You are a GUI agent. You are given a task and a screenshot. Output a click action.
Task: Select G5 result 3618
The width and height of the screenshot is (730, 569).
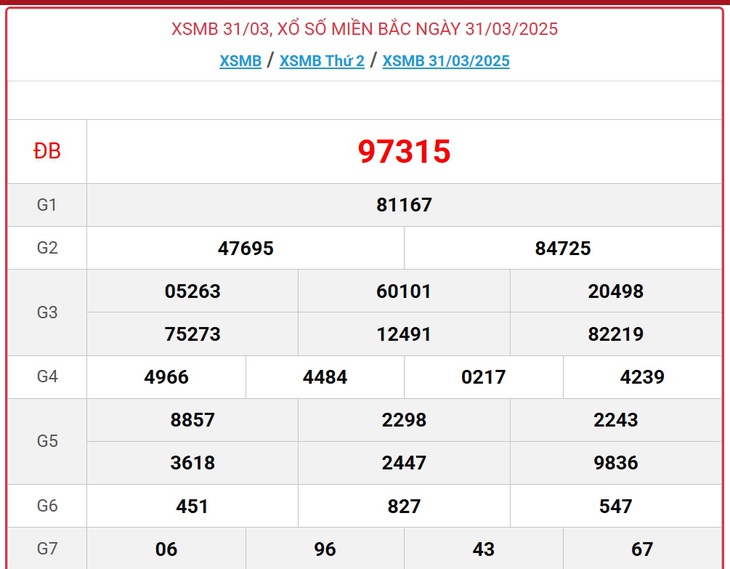pos(192,462)
